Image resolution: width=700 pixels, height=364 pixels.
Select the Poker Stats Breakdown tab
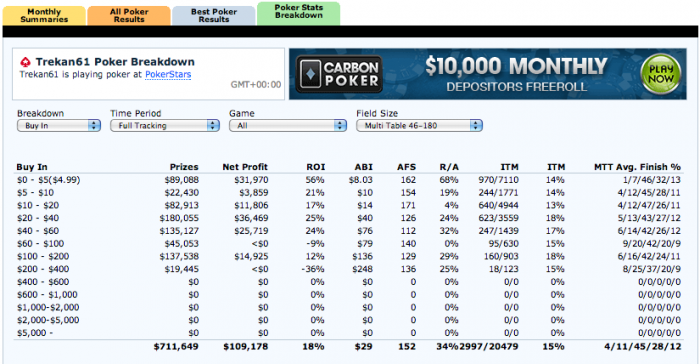(299, 13)
